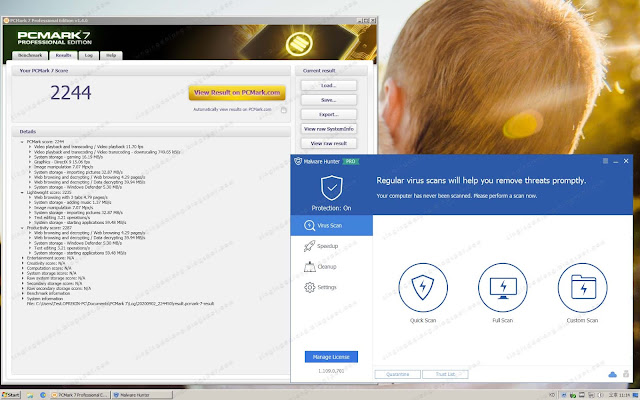Select the 2244 PCMark score value
Viewport: 640px width, 400px height.
(71, 93)
